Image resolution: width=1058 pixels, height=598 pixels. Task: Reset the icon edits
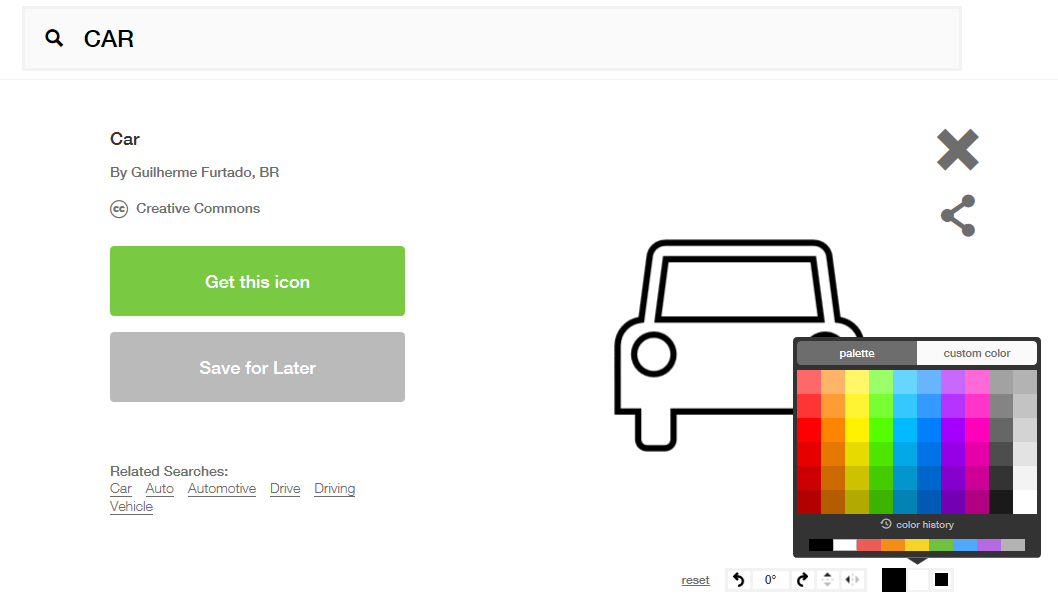[695, 580]
